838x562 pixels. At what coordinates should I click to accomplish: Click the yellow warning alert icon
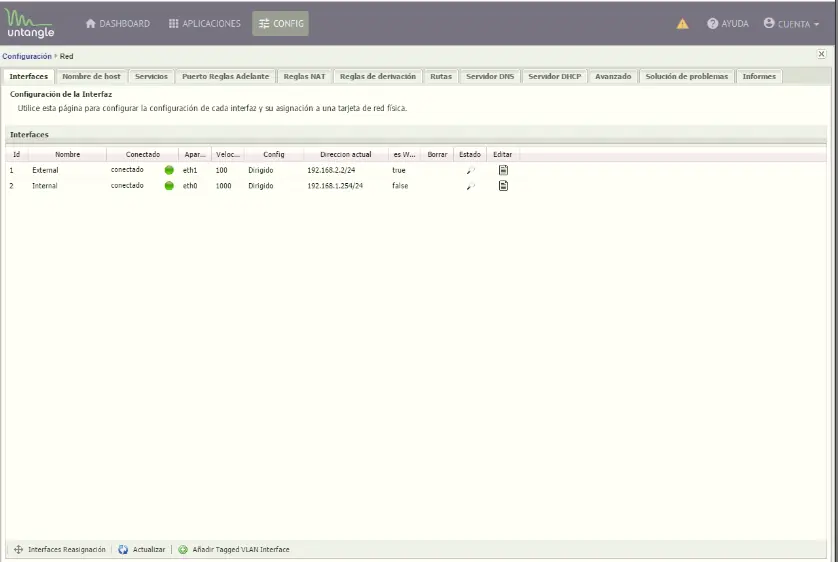pos(682,24)
